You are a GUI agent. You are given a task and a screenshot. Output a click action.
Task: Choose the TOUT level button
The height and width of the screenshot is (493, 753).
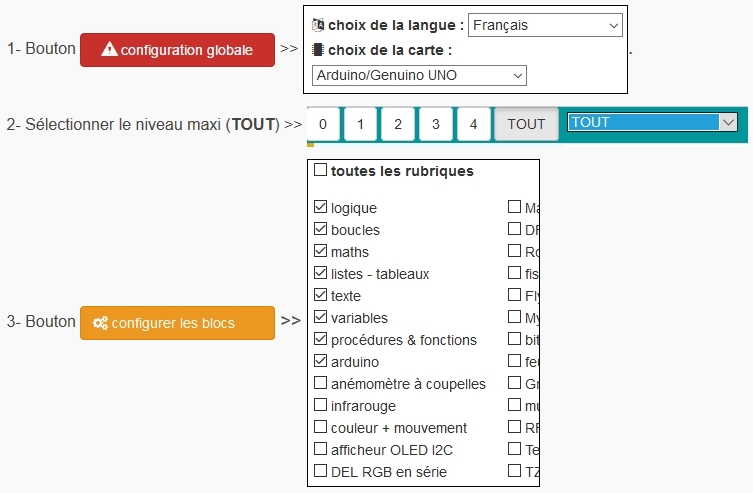526,124
